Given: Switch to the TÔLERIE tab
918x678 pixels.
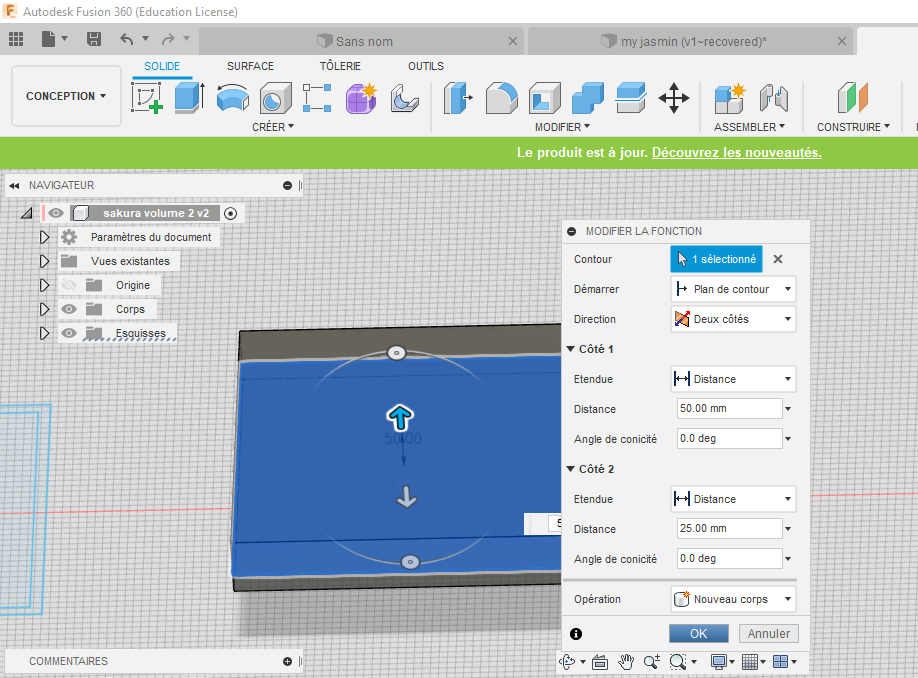Looking at the screenshot, I should pos(340,66).
